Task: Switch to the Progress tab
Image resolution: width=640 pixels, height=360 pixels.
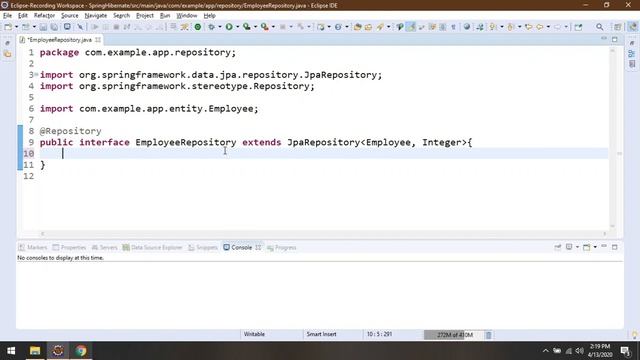Action: click(x=282, y=247)
